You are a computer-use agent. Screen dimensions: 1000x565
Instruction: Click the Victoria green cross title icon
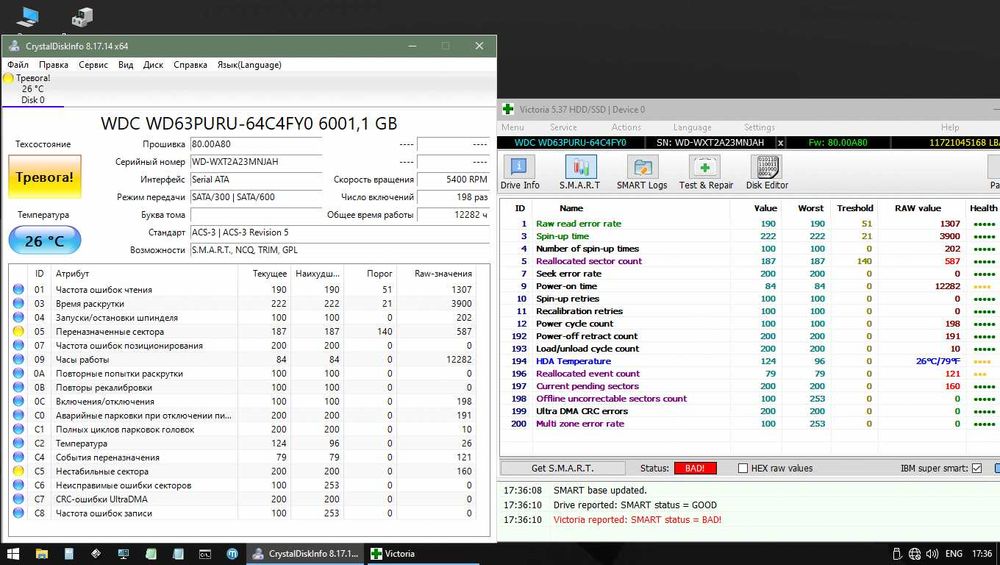[x=508, y=109]
